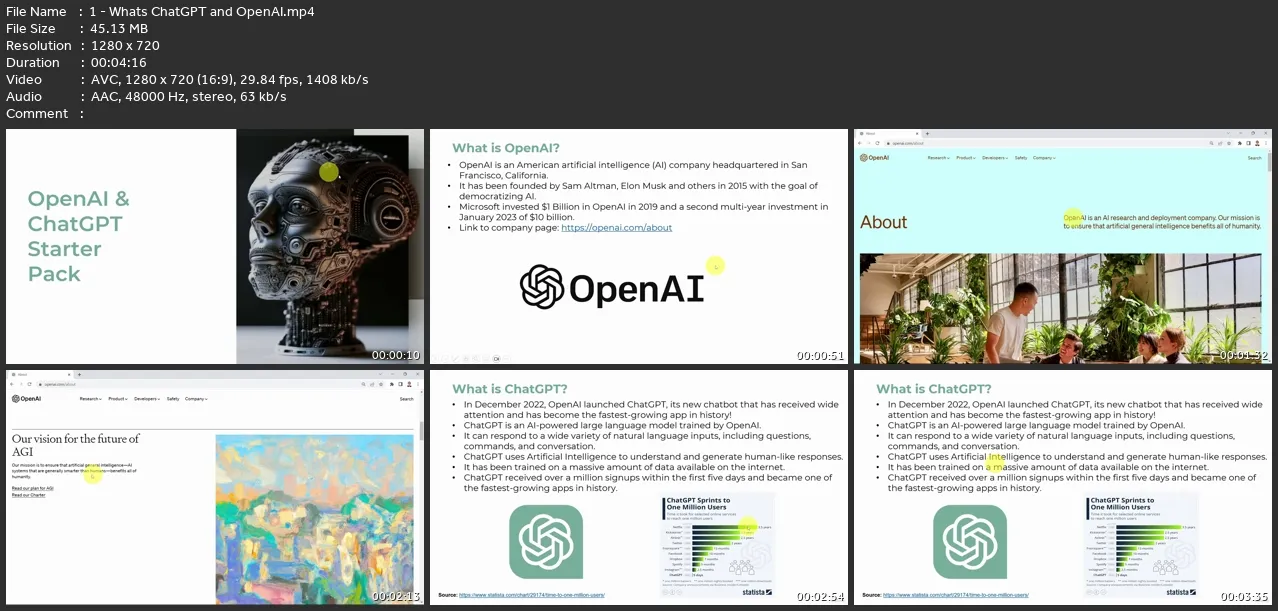Open the 'Read our plan for AGI' link

coord(33,488)
